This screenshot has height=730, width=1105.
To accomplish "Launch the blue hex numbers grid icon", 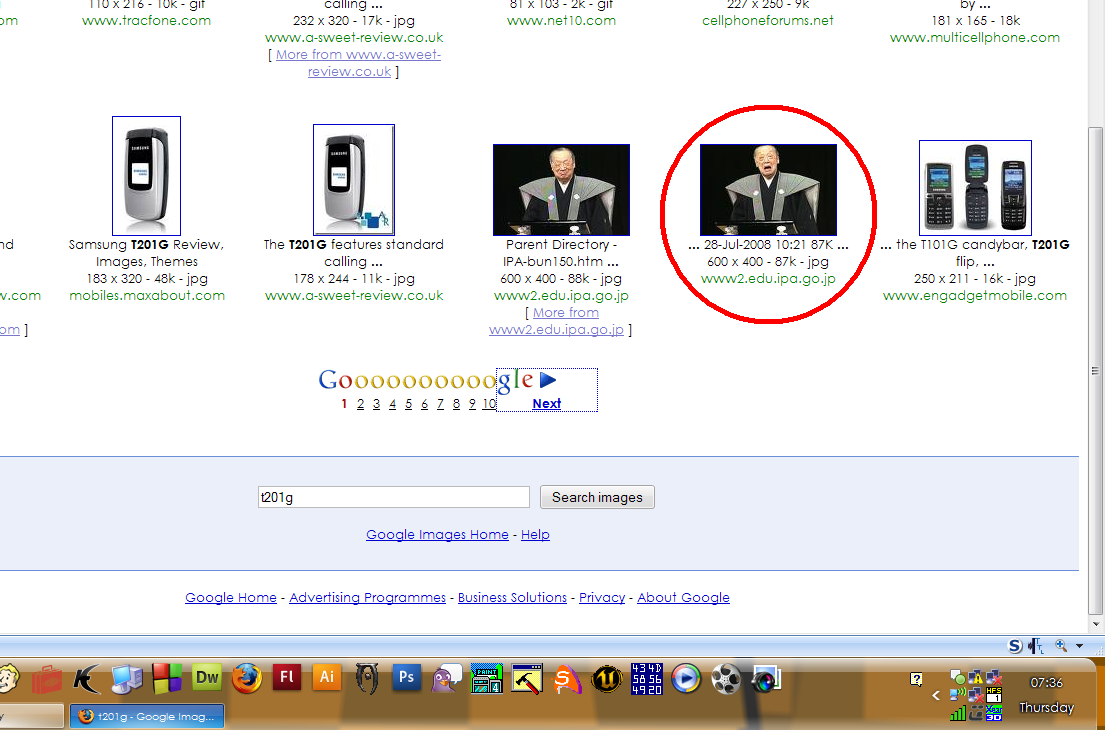I will point(646,679).
